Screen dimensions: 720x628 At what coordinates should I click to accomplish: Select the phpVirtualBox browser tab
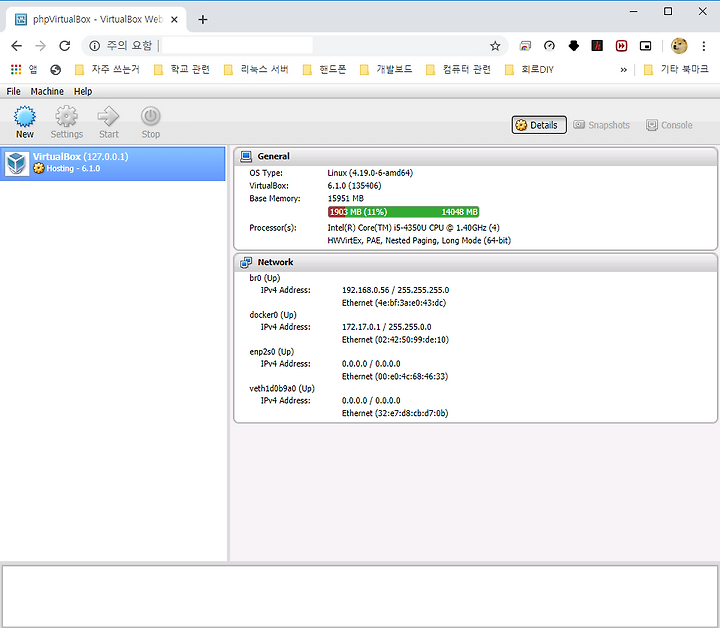[x=96, y=19]
